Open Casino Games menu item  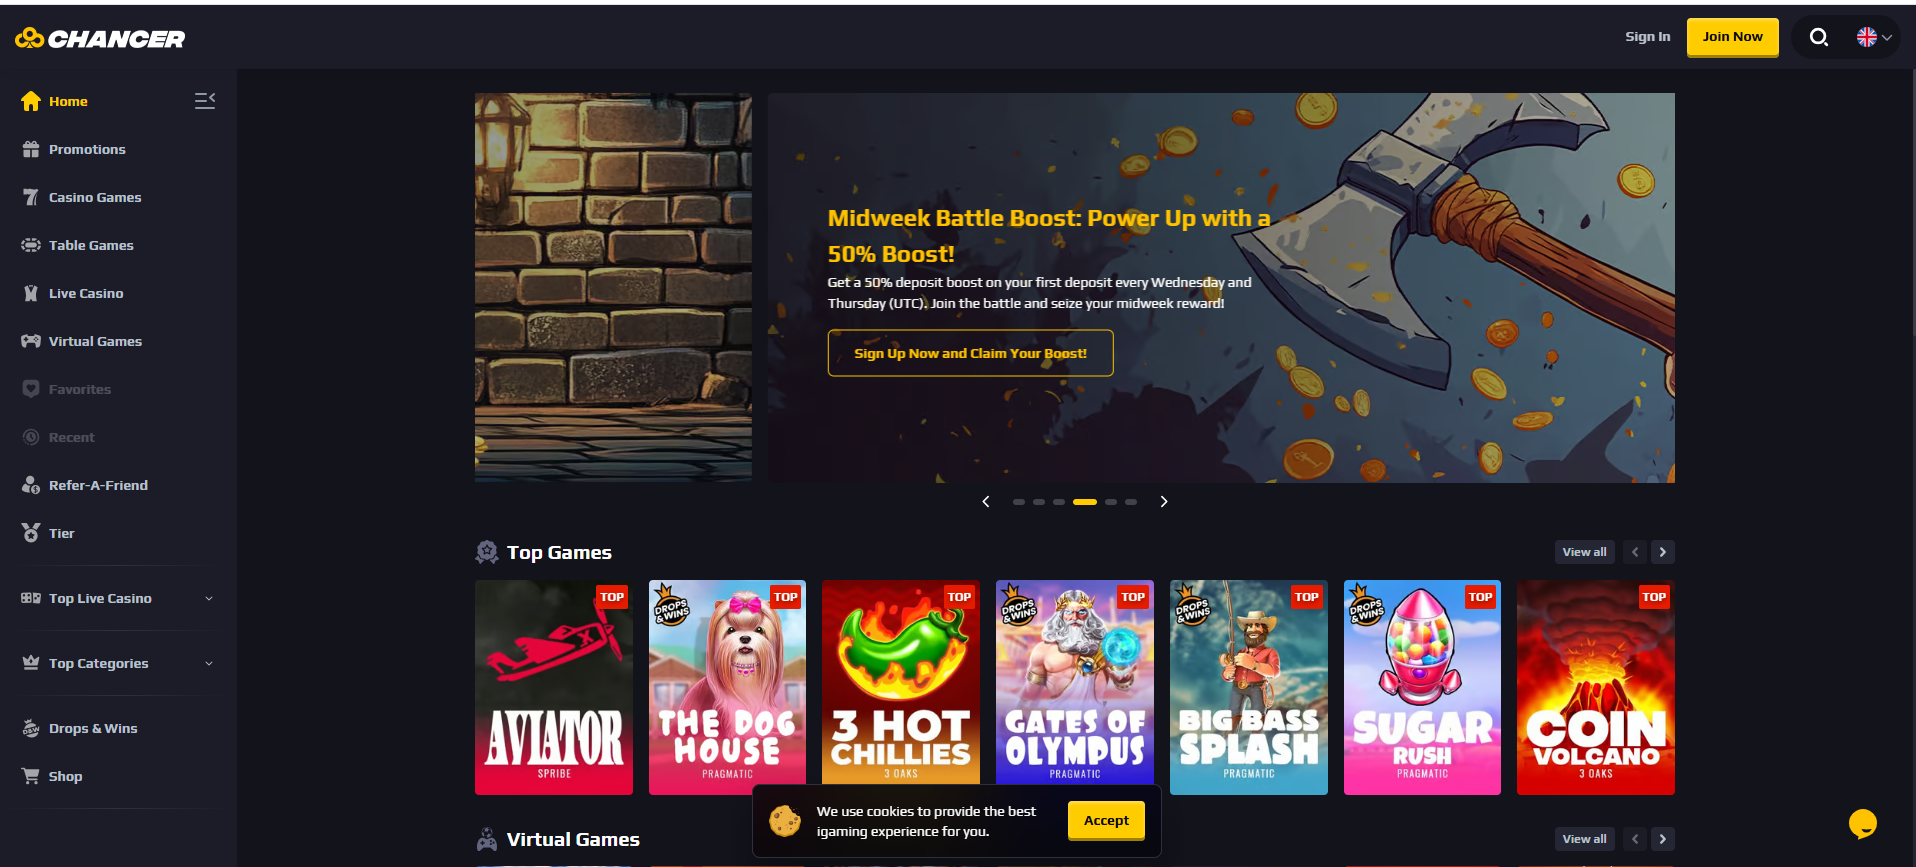[95, 197]
